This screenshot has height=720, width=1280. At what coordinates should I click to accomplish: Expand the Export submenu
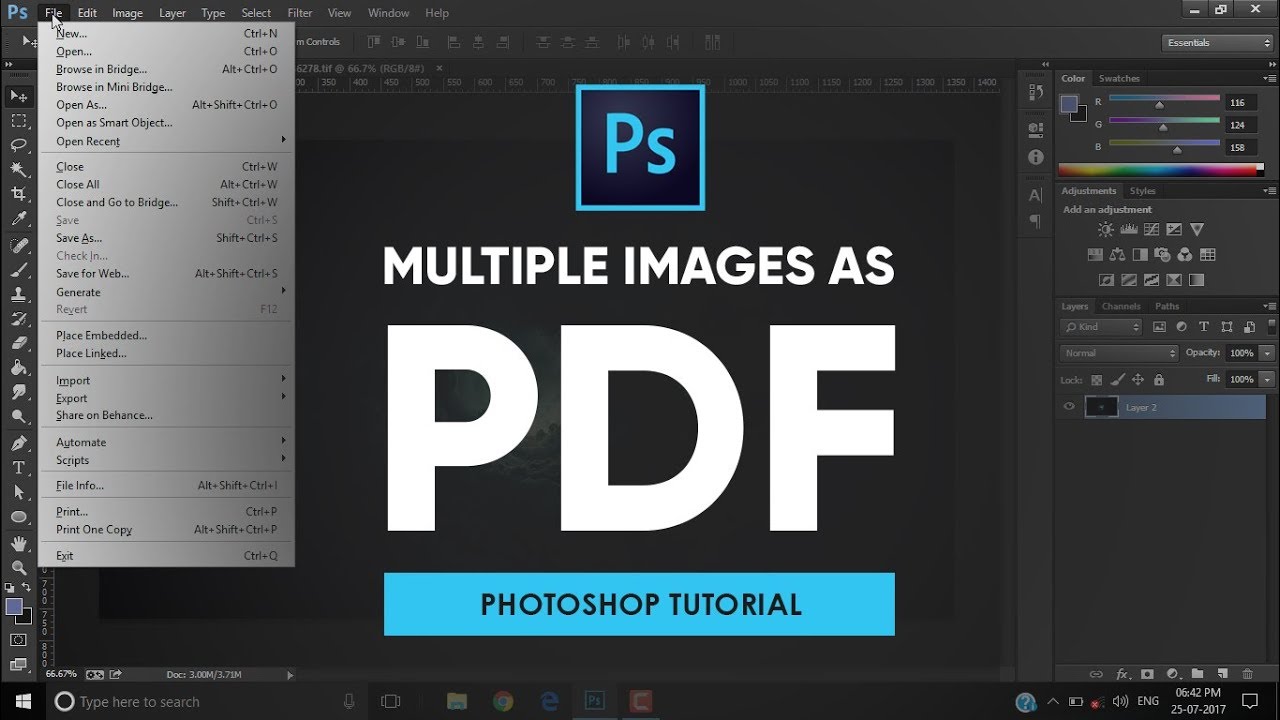coord(168,398)
